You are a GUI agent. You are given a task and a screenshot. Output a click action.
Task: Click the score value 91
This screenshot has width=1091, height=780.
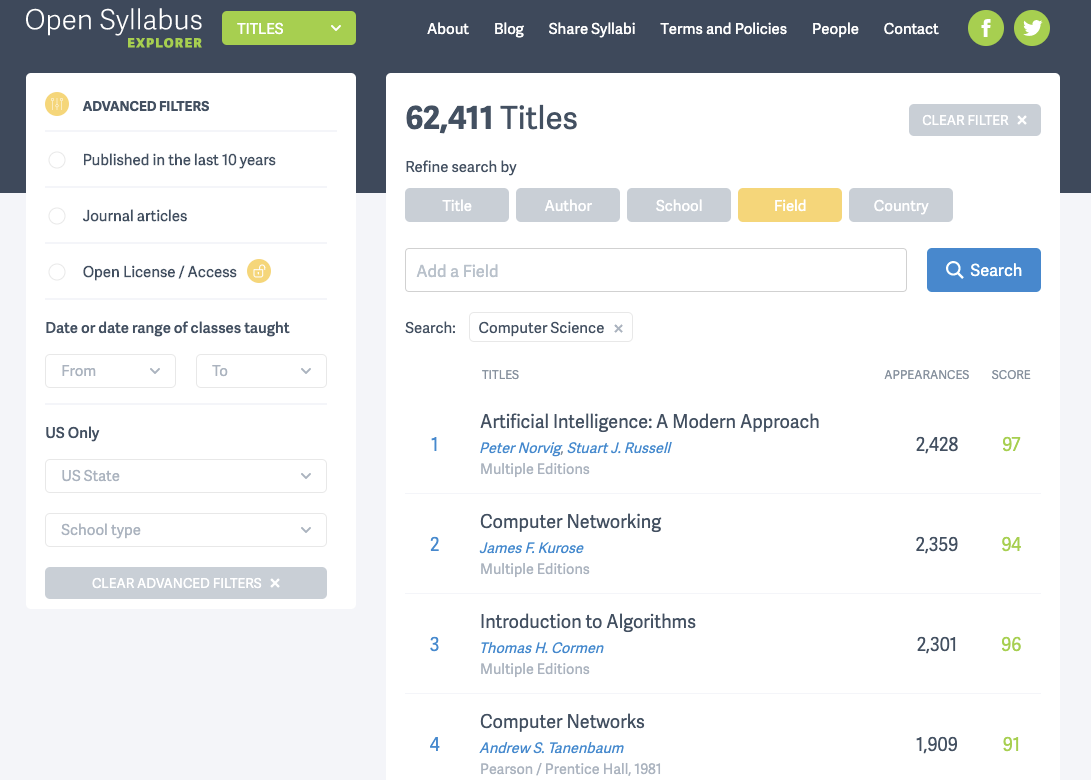(x=1011, y=745)
